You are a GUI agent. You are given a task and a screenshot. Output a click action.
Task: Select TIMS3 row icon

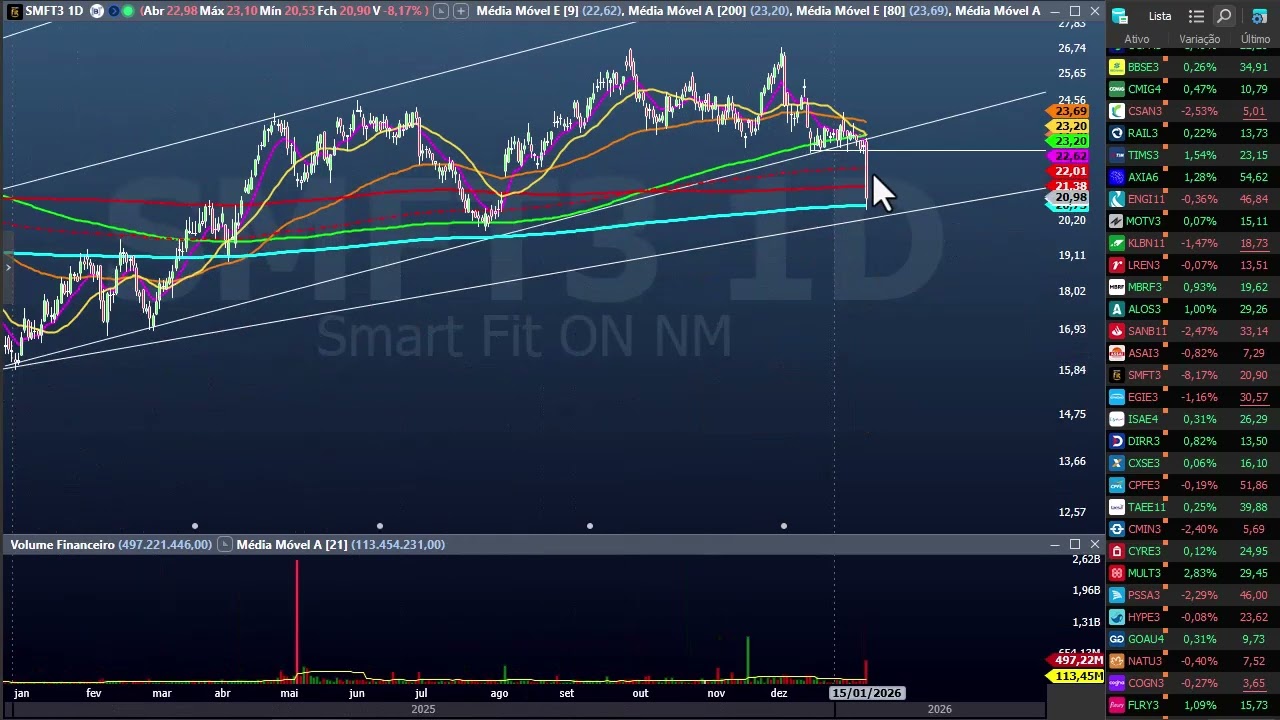point(1117,155)
